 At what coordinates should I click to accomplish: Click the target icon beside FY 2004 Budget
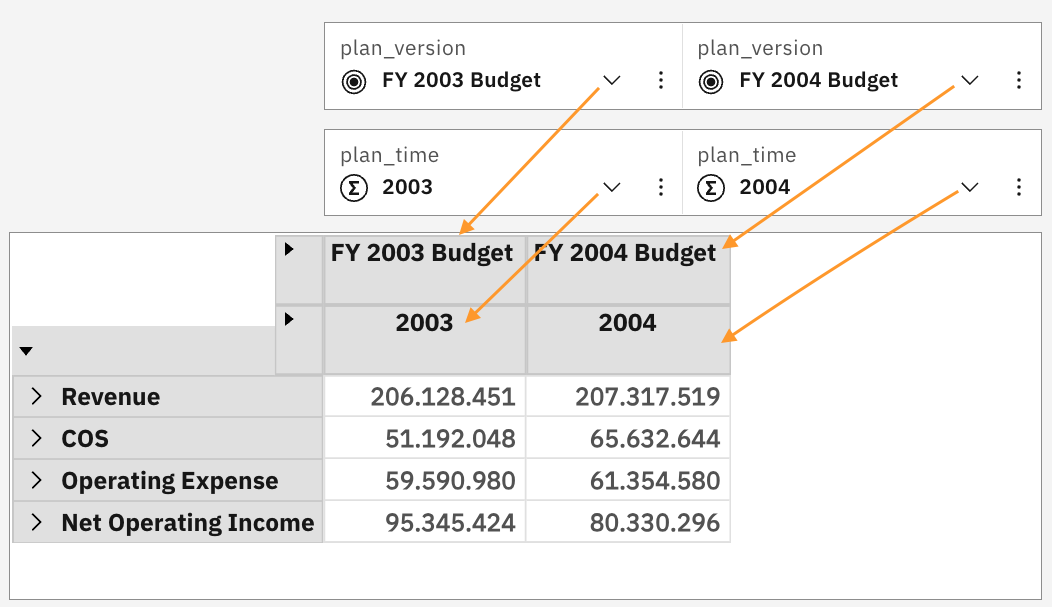710,81
